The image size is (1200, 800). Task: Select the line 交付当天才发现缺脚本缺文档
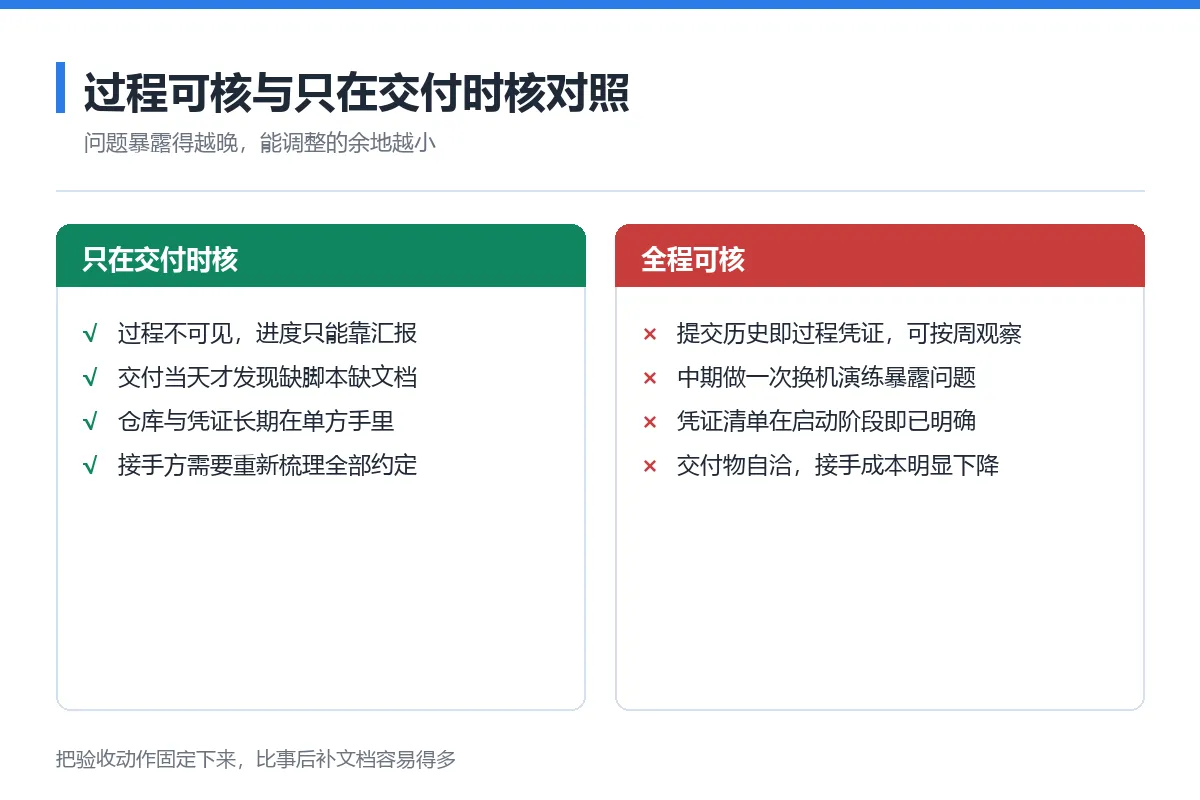(x=267, y=378)
